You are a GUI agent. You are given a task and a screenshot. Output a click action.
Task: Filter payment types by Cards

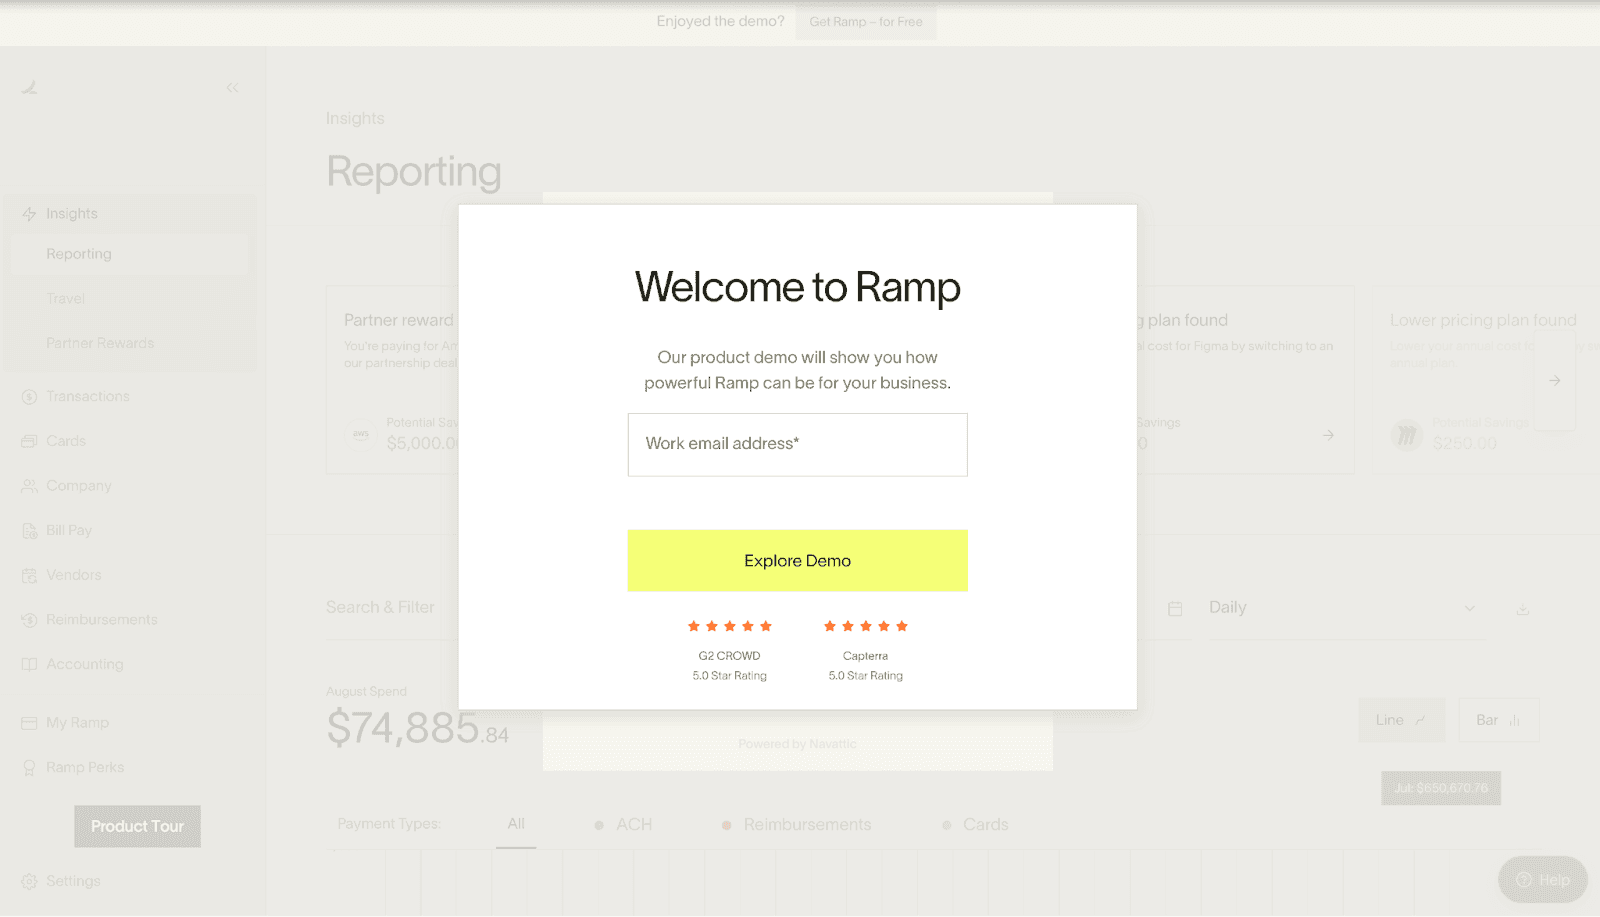coord(975,825)
